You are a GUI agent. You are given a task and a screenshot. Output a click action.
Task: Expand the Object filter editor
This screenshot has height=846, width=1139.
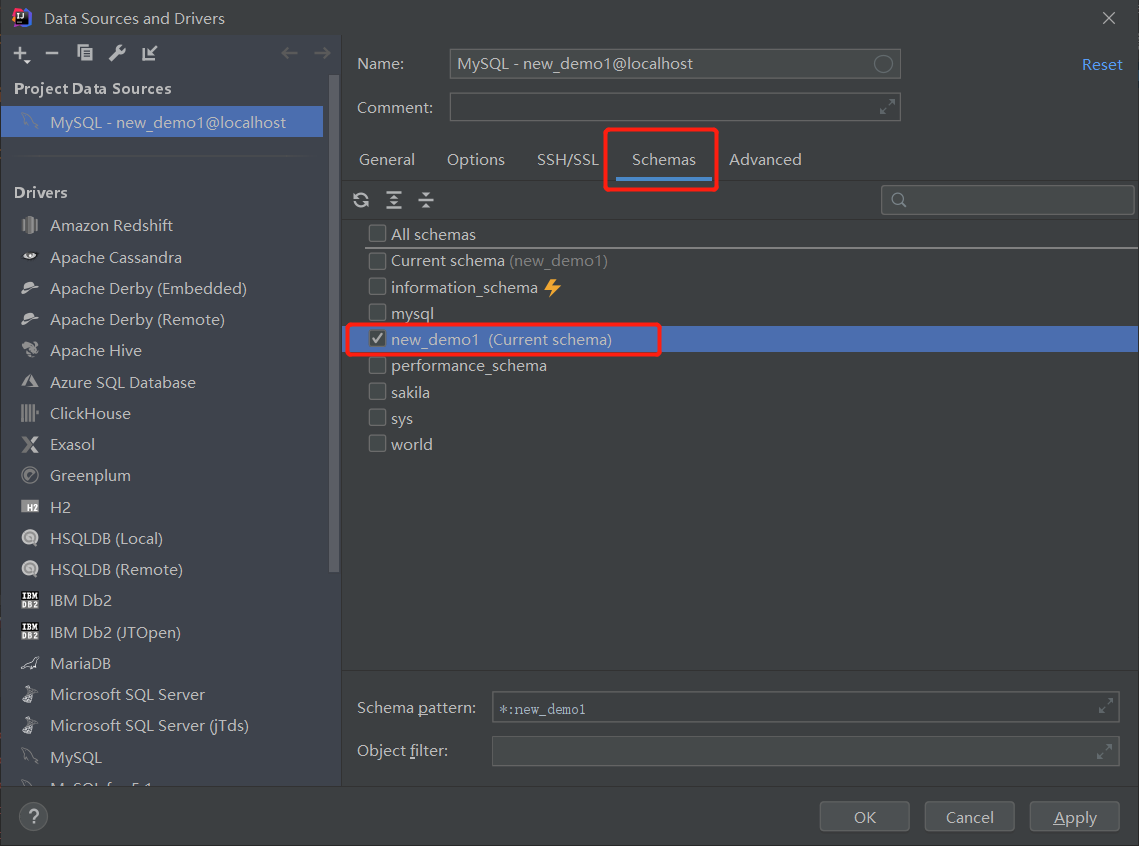pyautogui.click(x=1106, y=751)
